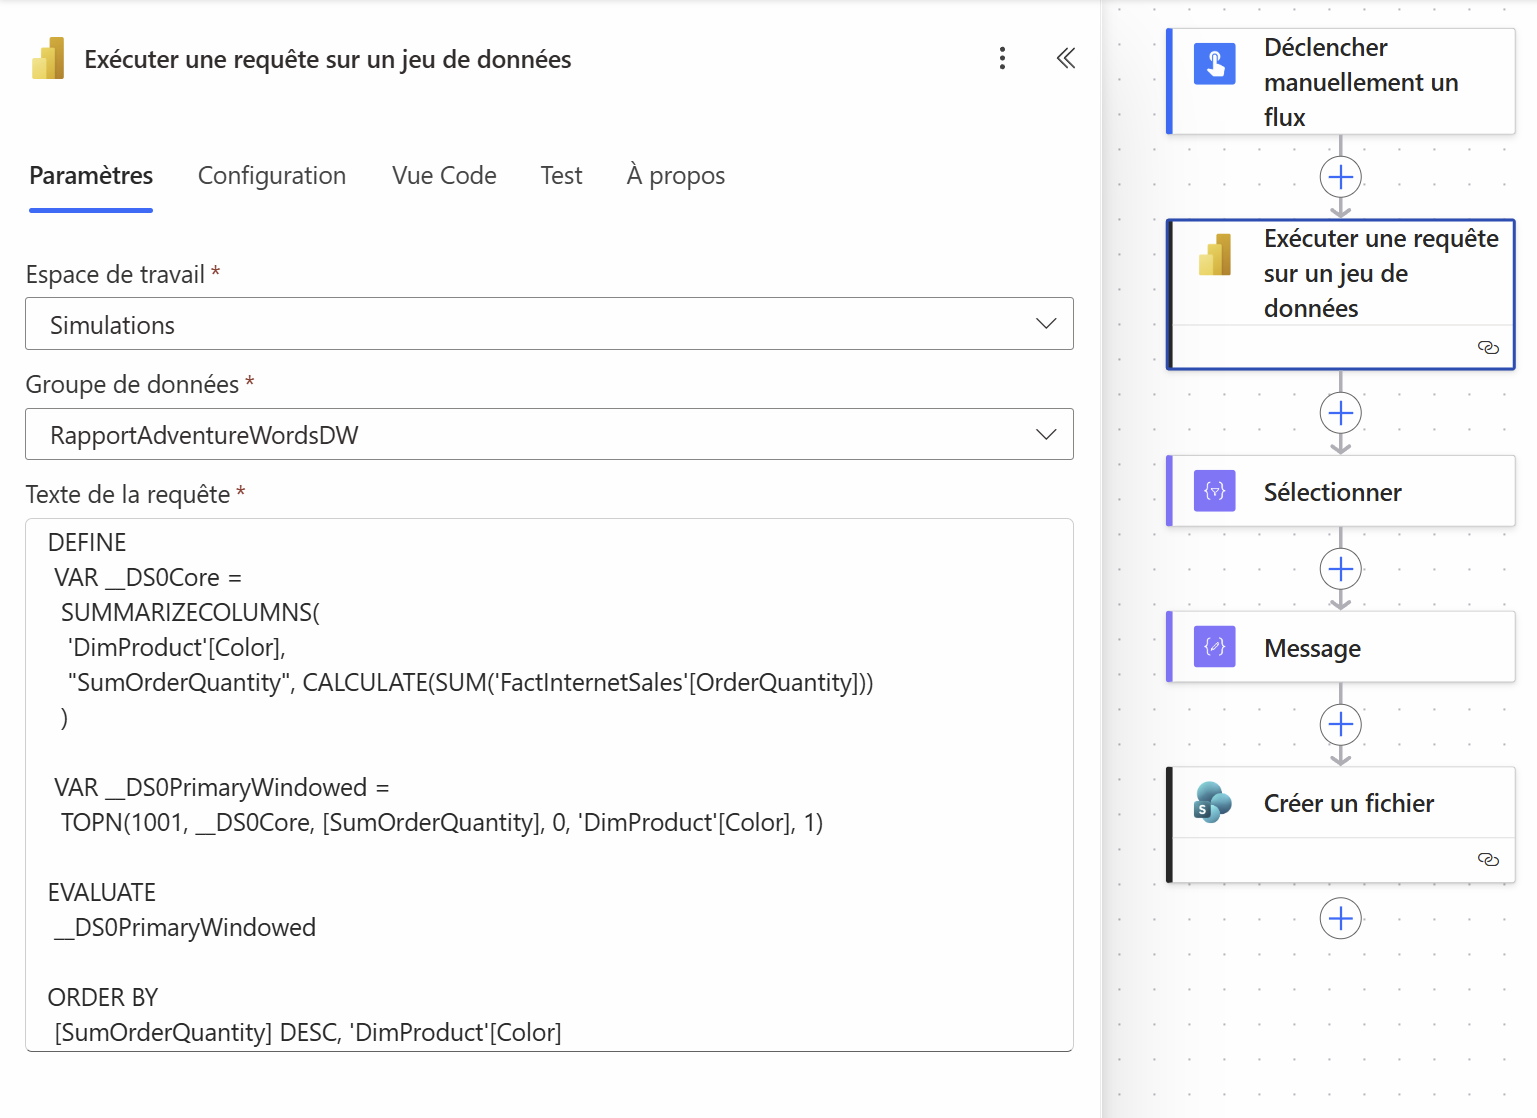Open the Vue Code tab
The image size is (1537, 1118).
click(444, 176)
